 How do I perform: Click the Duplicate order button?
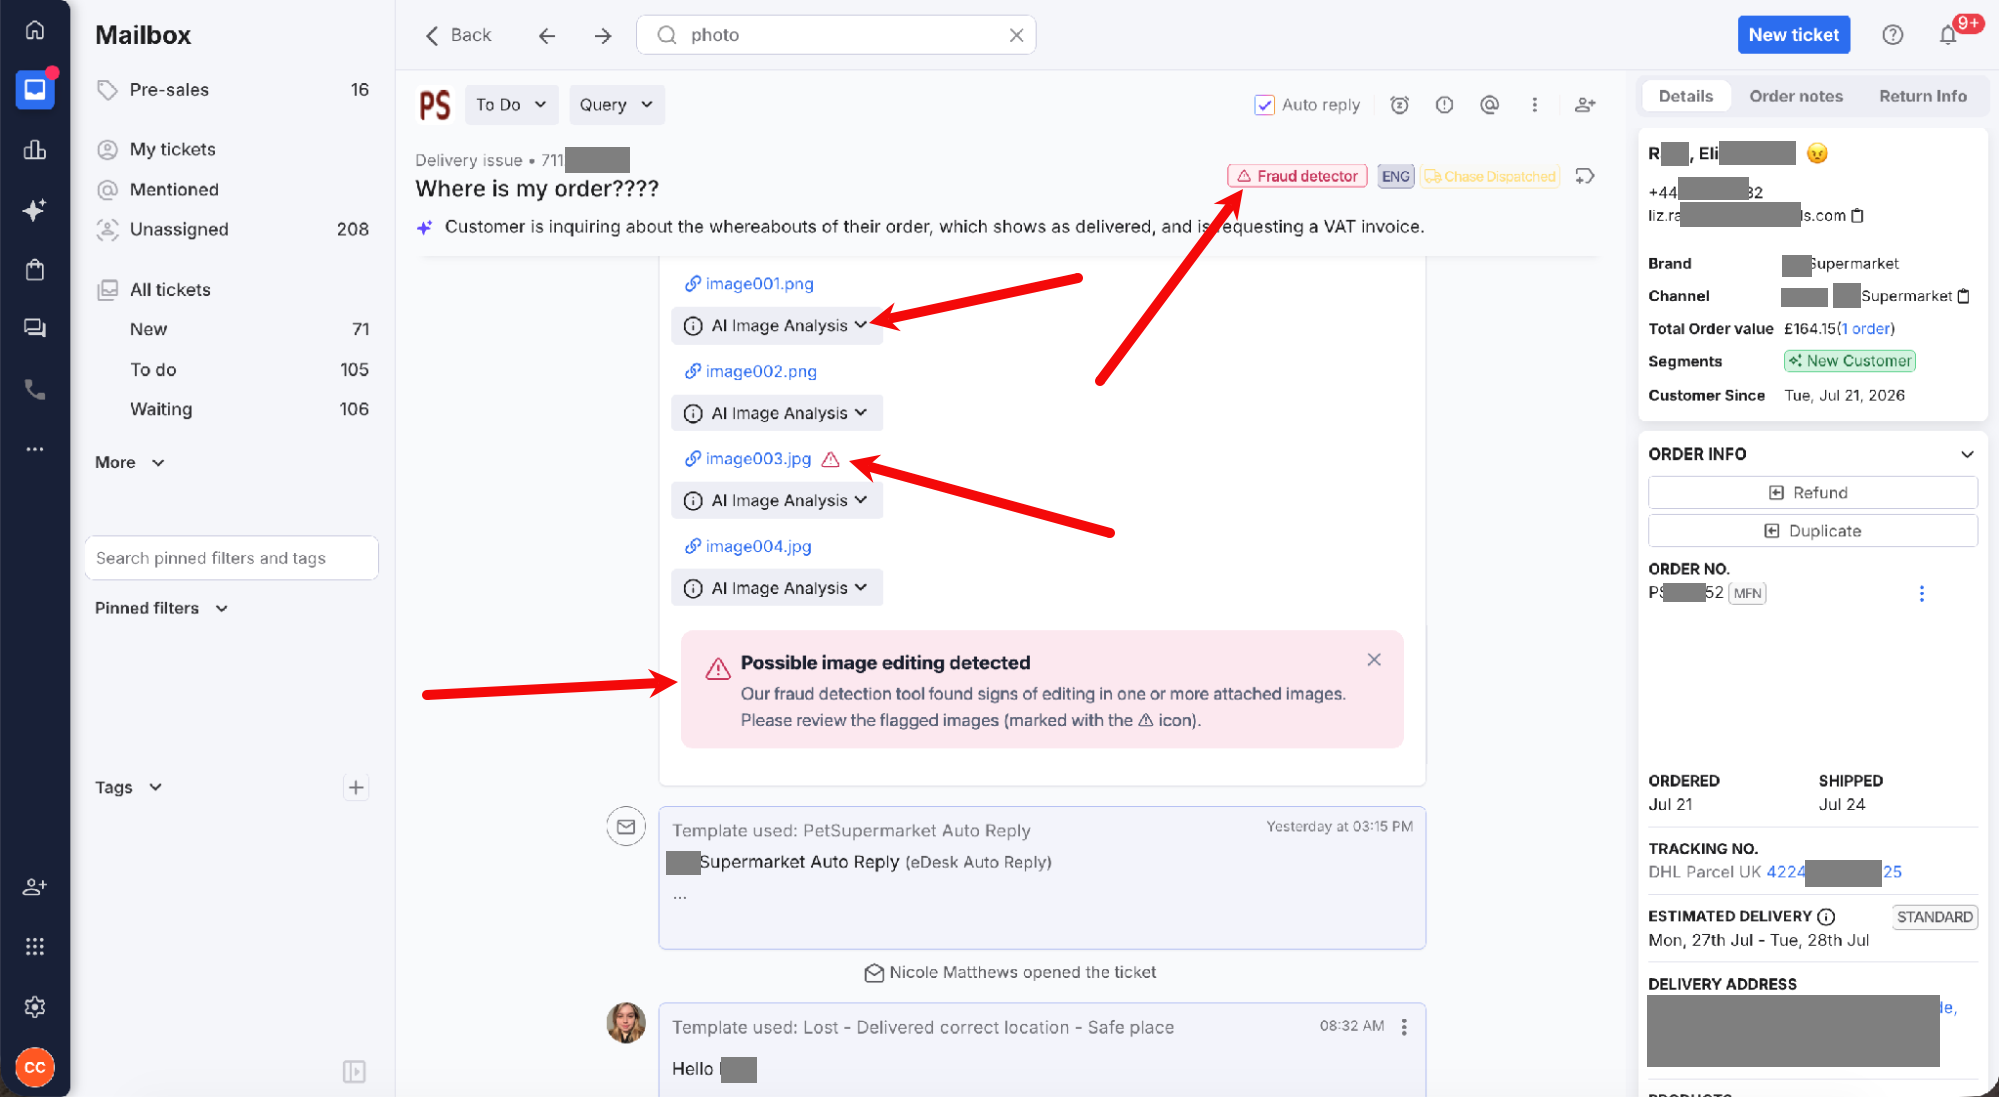(1811, 532)
